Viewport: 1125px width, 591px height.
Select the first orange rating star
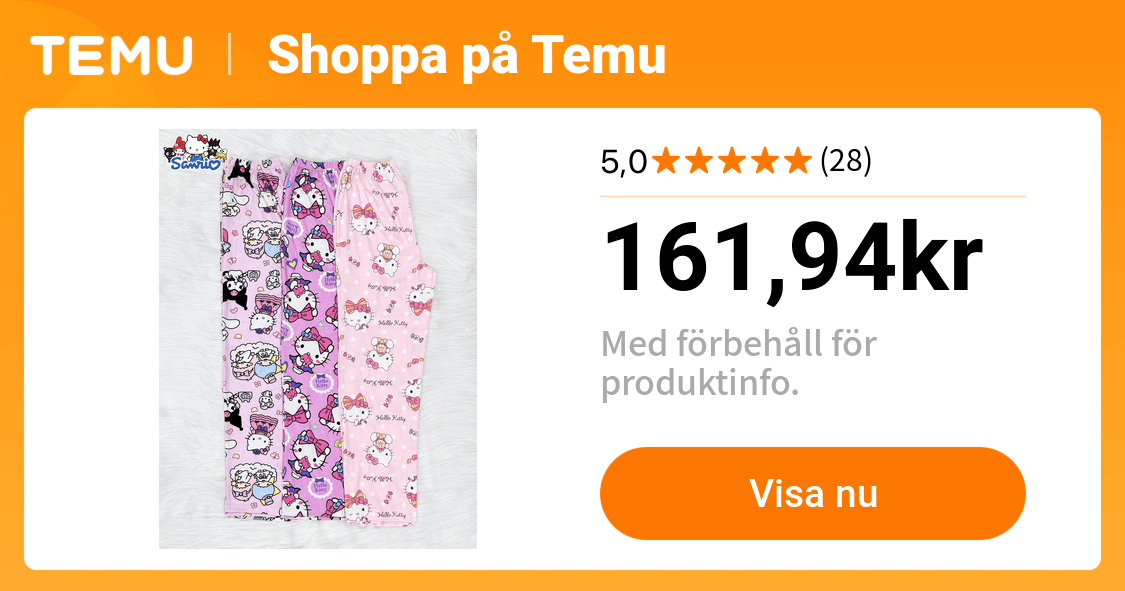click(666, 160)
